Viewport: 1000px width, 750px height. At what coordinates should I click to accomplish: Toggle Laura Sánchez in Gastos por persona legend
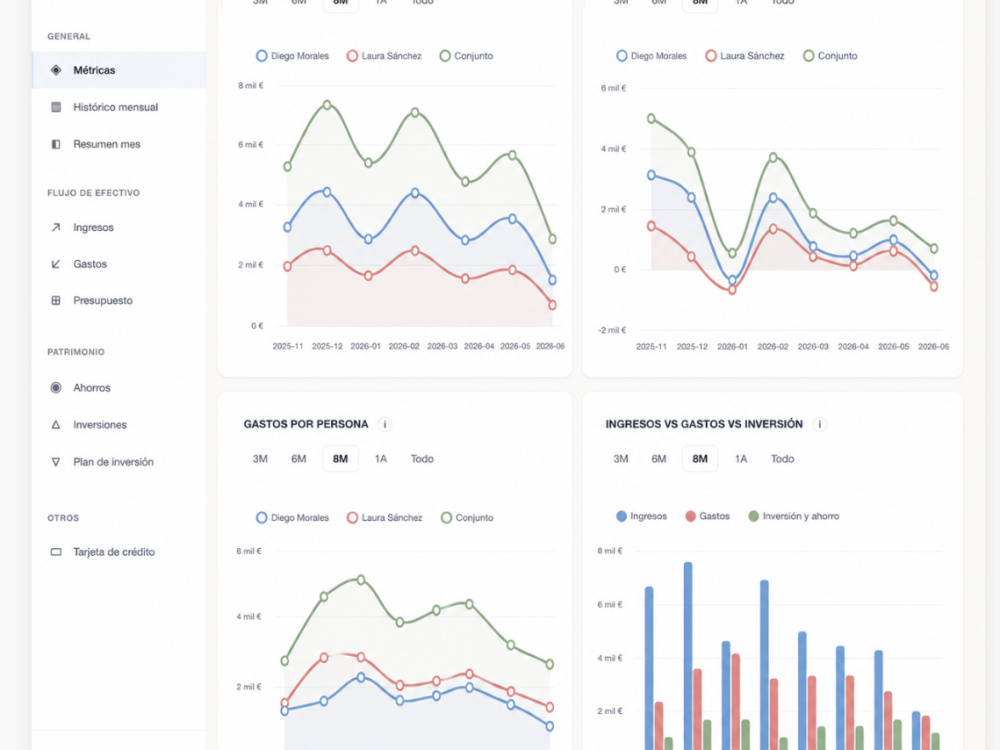click(x=385, y=518)
